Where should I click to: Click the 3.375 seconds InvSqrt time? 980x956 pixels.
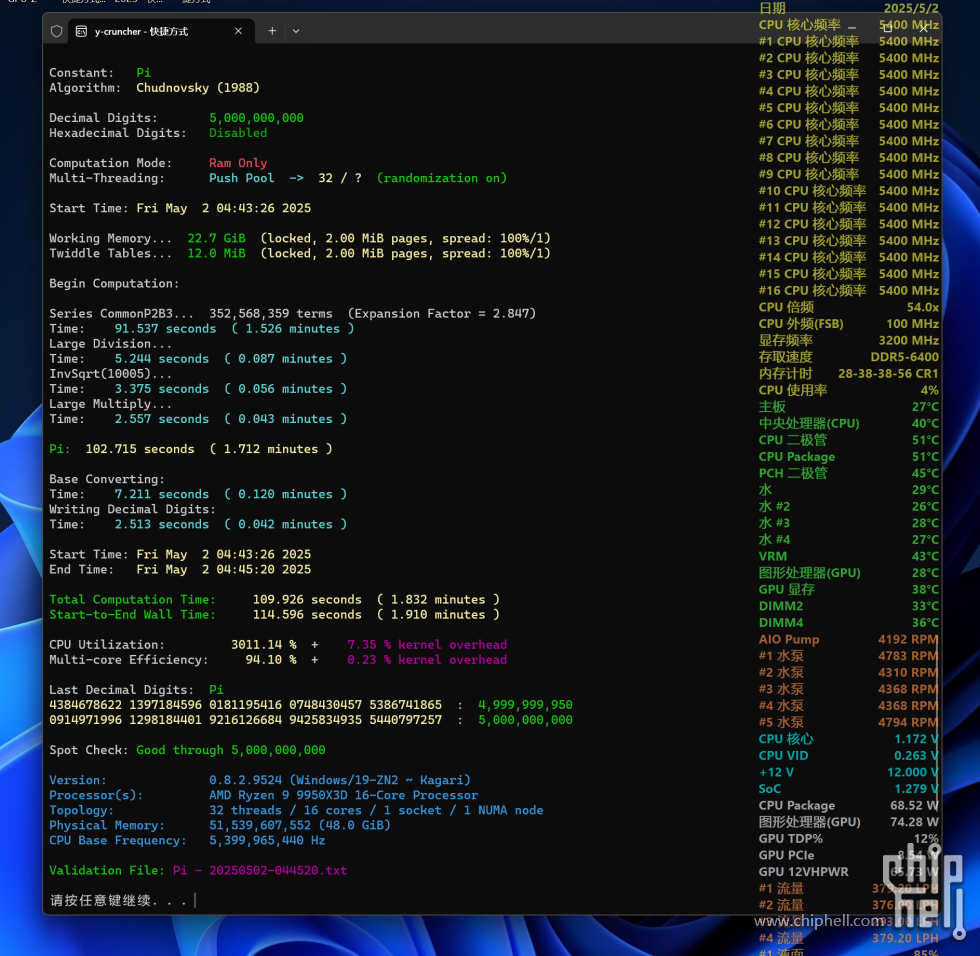coord(161,389)
